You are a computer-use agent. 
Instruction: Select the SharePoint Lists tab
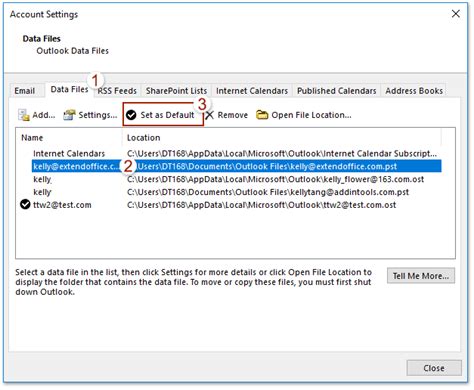[x=176, y=91]
